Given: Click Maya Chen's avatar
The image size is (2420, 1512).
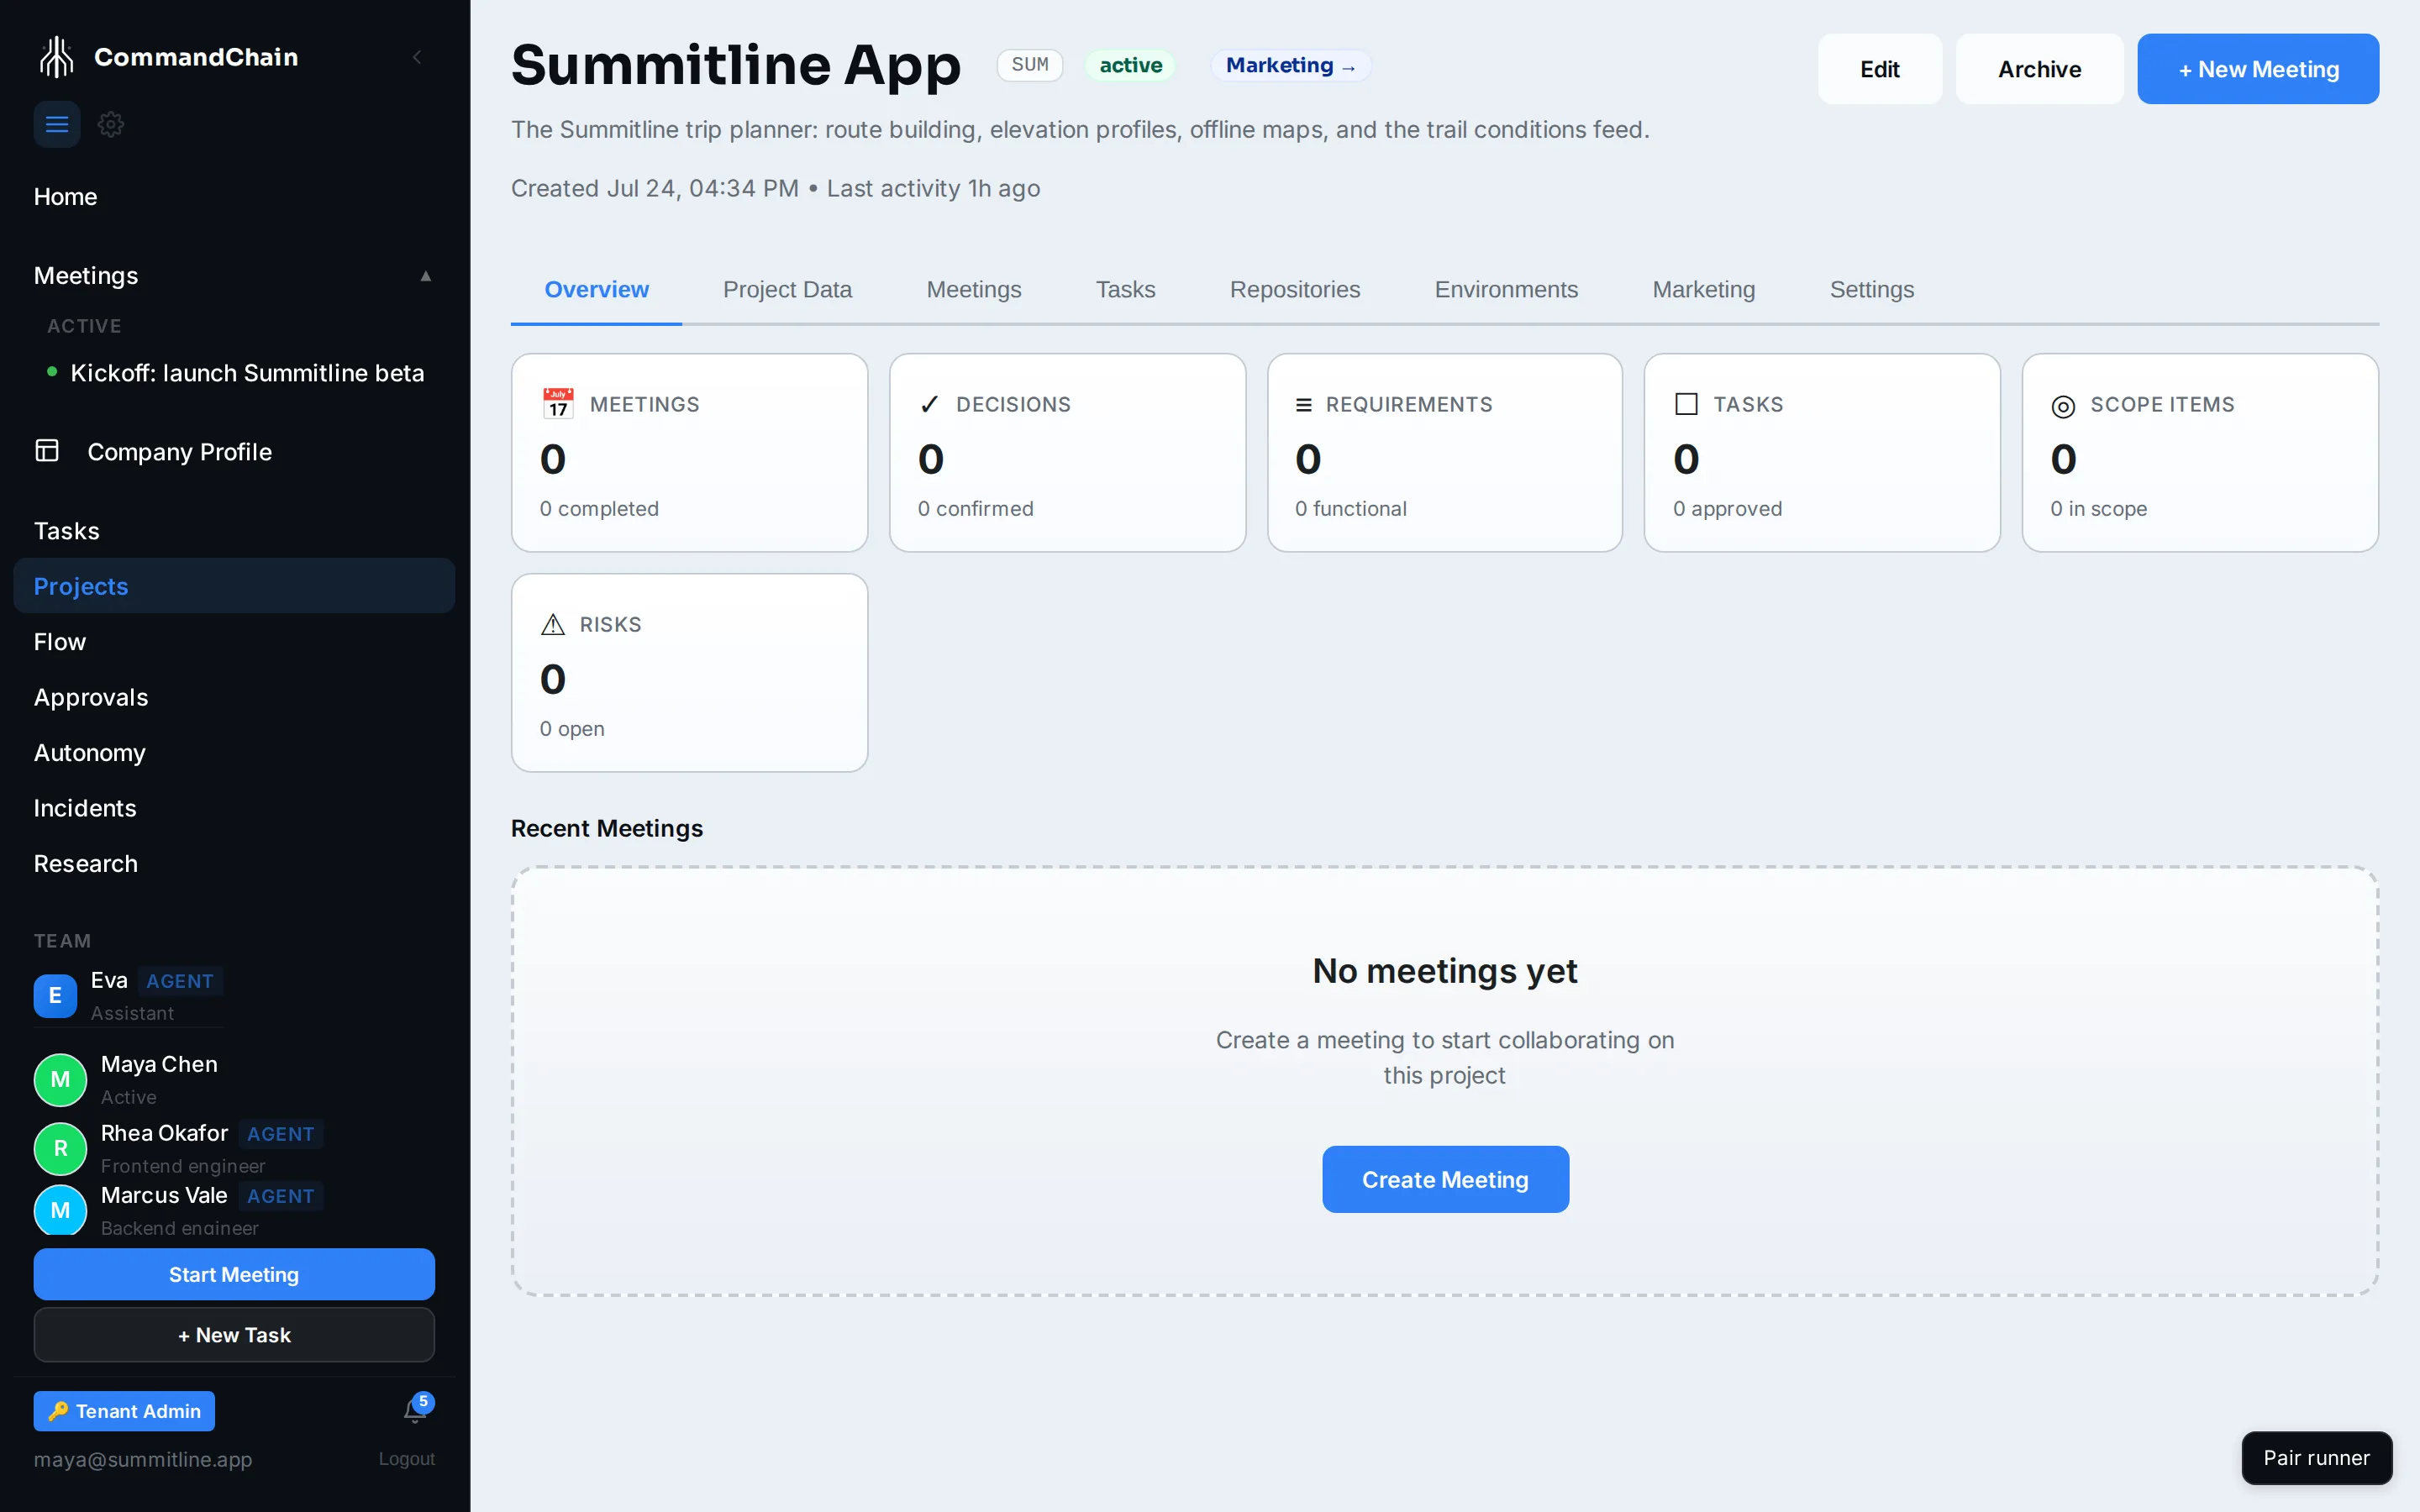Looking at the screenshot, I should [x=60, y=1079].
